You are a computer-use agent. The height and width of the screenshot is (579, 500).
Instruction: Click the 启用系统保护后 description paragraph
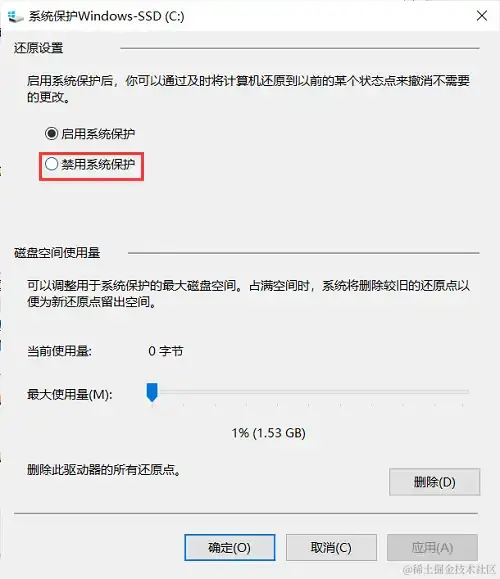point(248,89)
